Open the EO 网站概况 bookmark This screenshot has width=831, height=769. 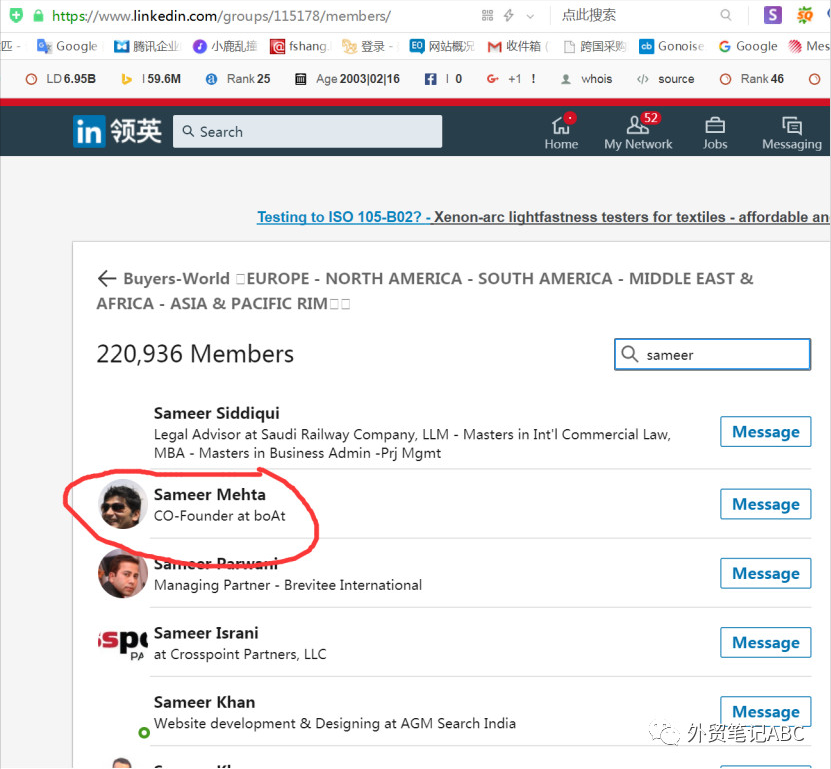pos(442,47)
